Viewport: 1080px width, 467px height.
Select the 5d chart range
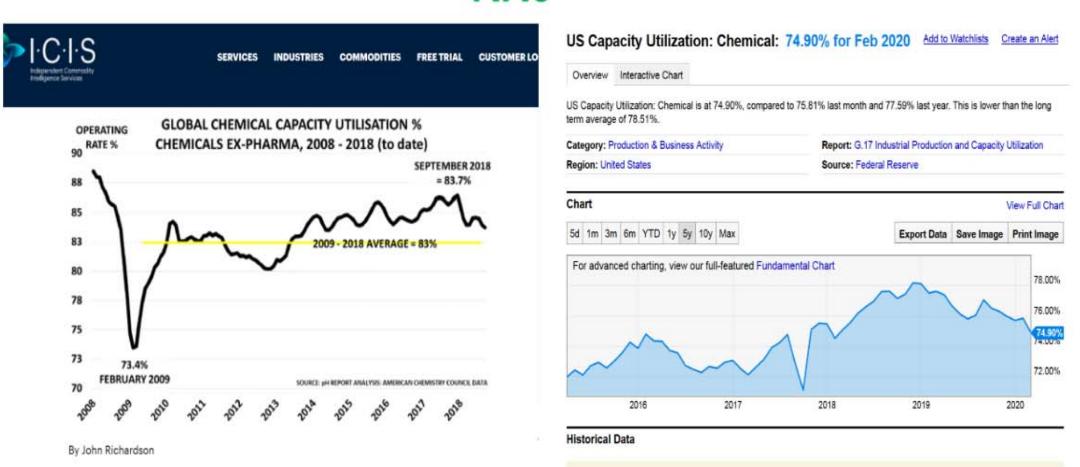pos(575,234)
